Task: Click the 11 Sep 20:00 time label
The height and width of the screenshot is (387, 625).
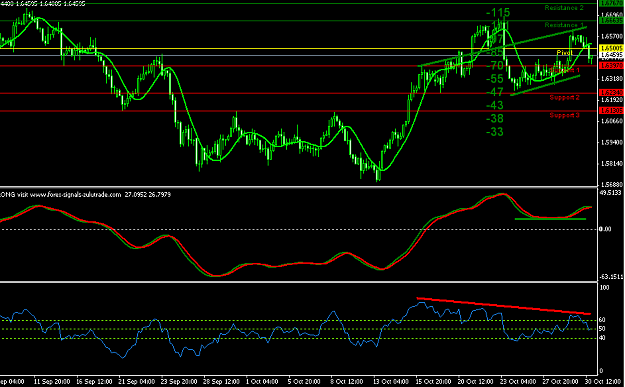Action: 53,381
